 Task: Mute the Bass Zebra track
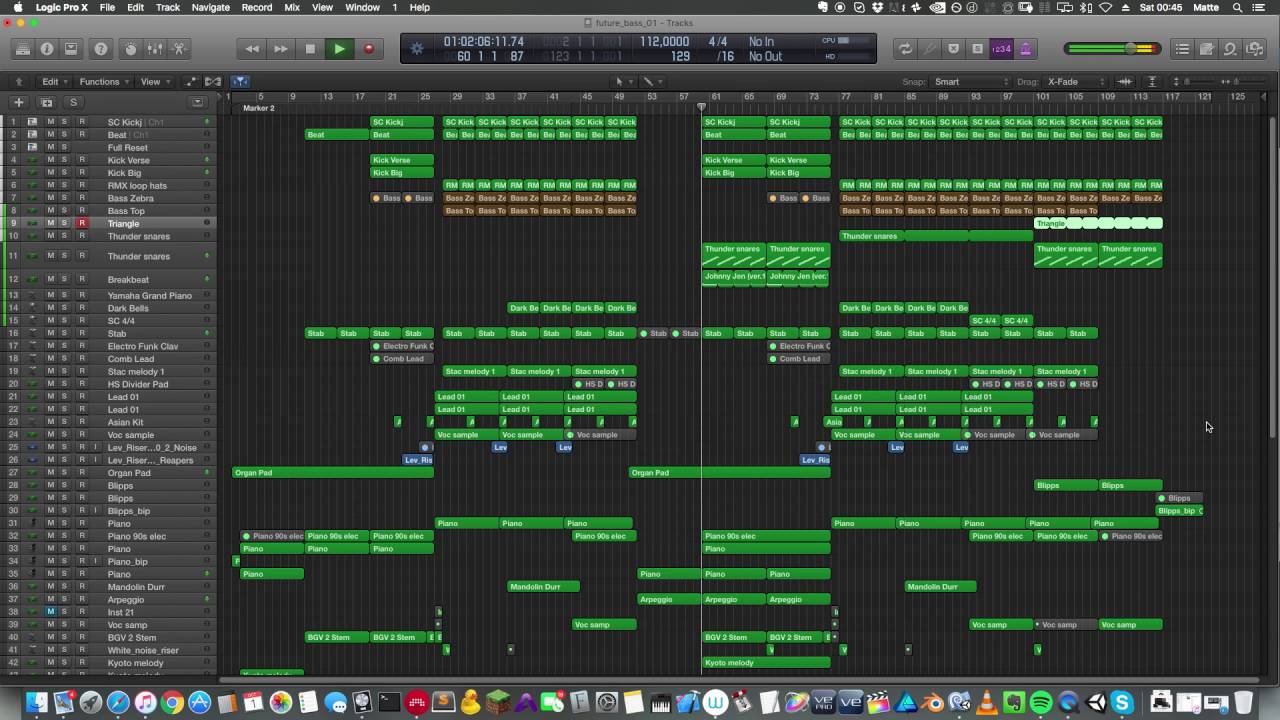click(51, 198)
